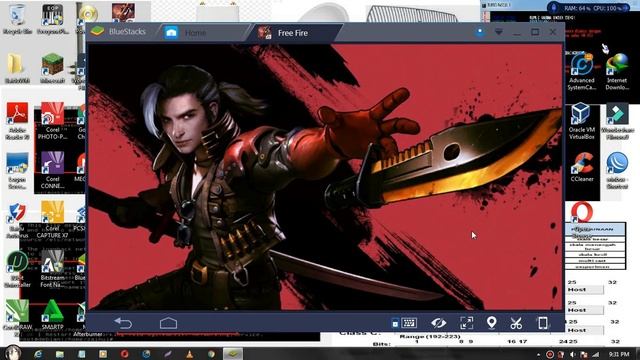
Task: Open the Windows Start button
Action: click(x=12, y=353)
